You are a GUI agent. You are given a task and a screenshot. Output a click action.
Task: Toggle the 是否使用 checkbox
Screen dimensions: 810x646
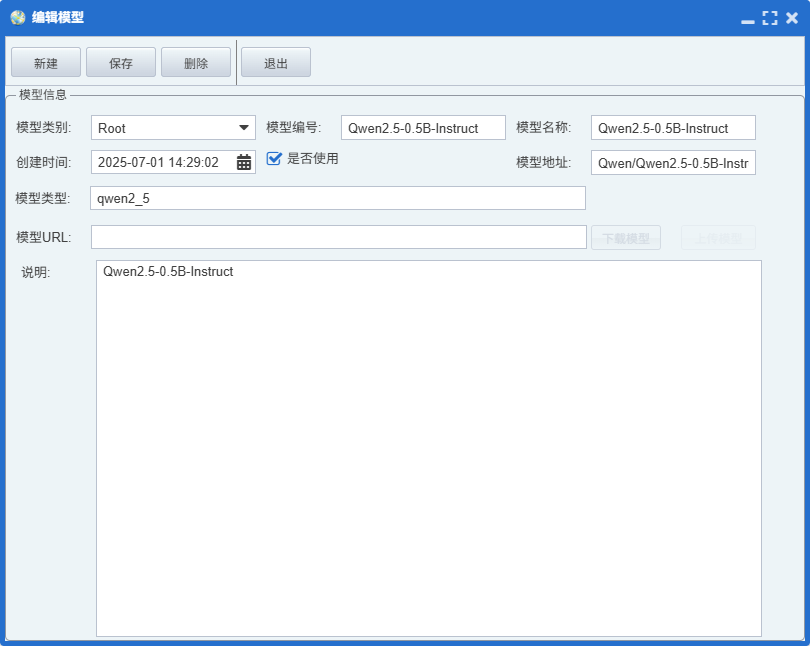coord(274,158)
